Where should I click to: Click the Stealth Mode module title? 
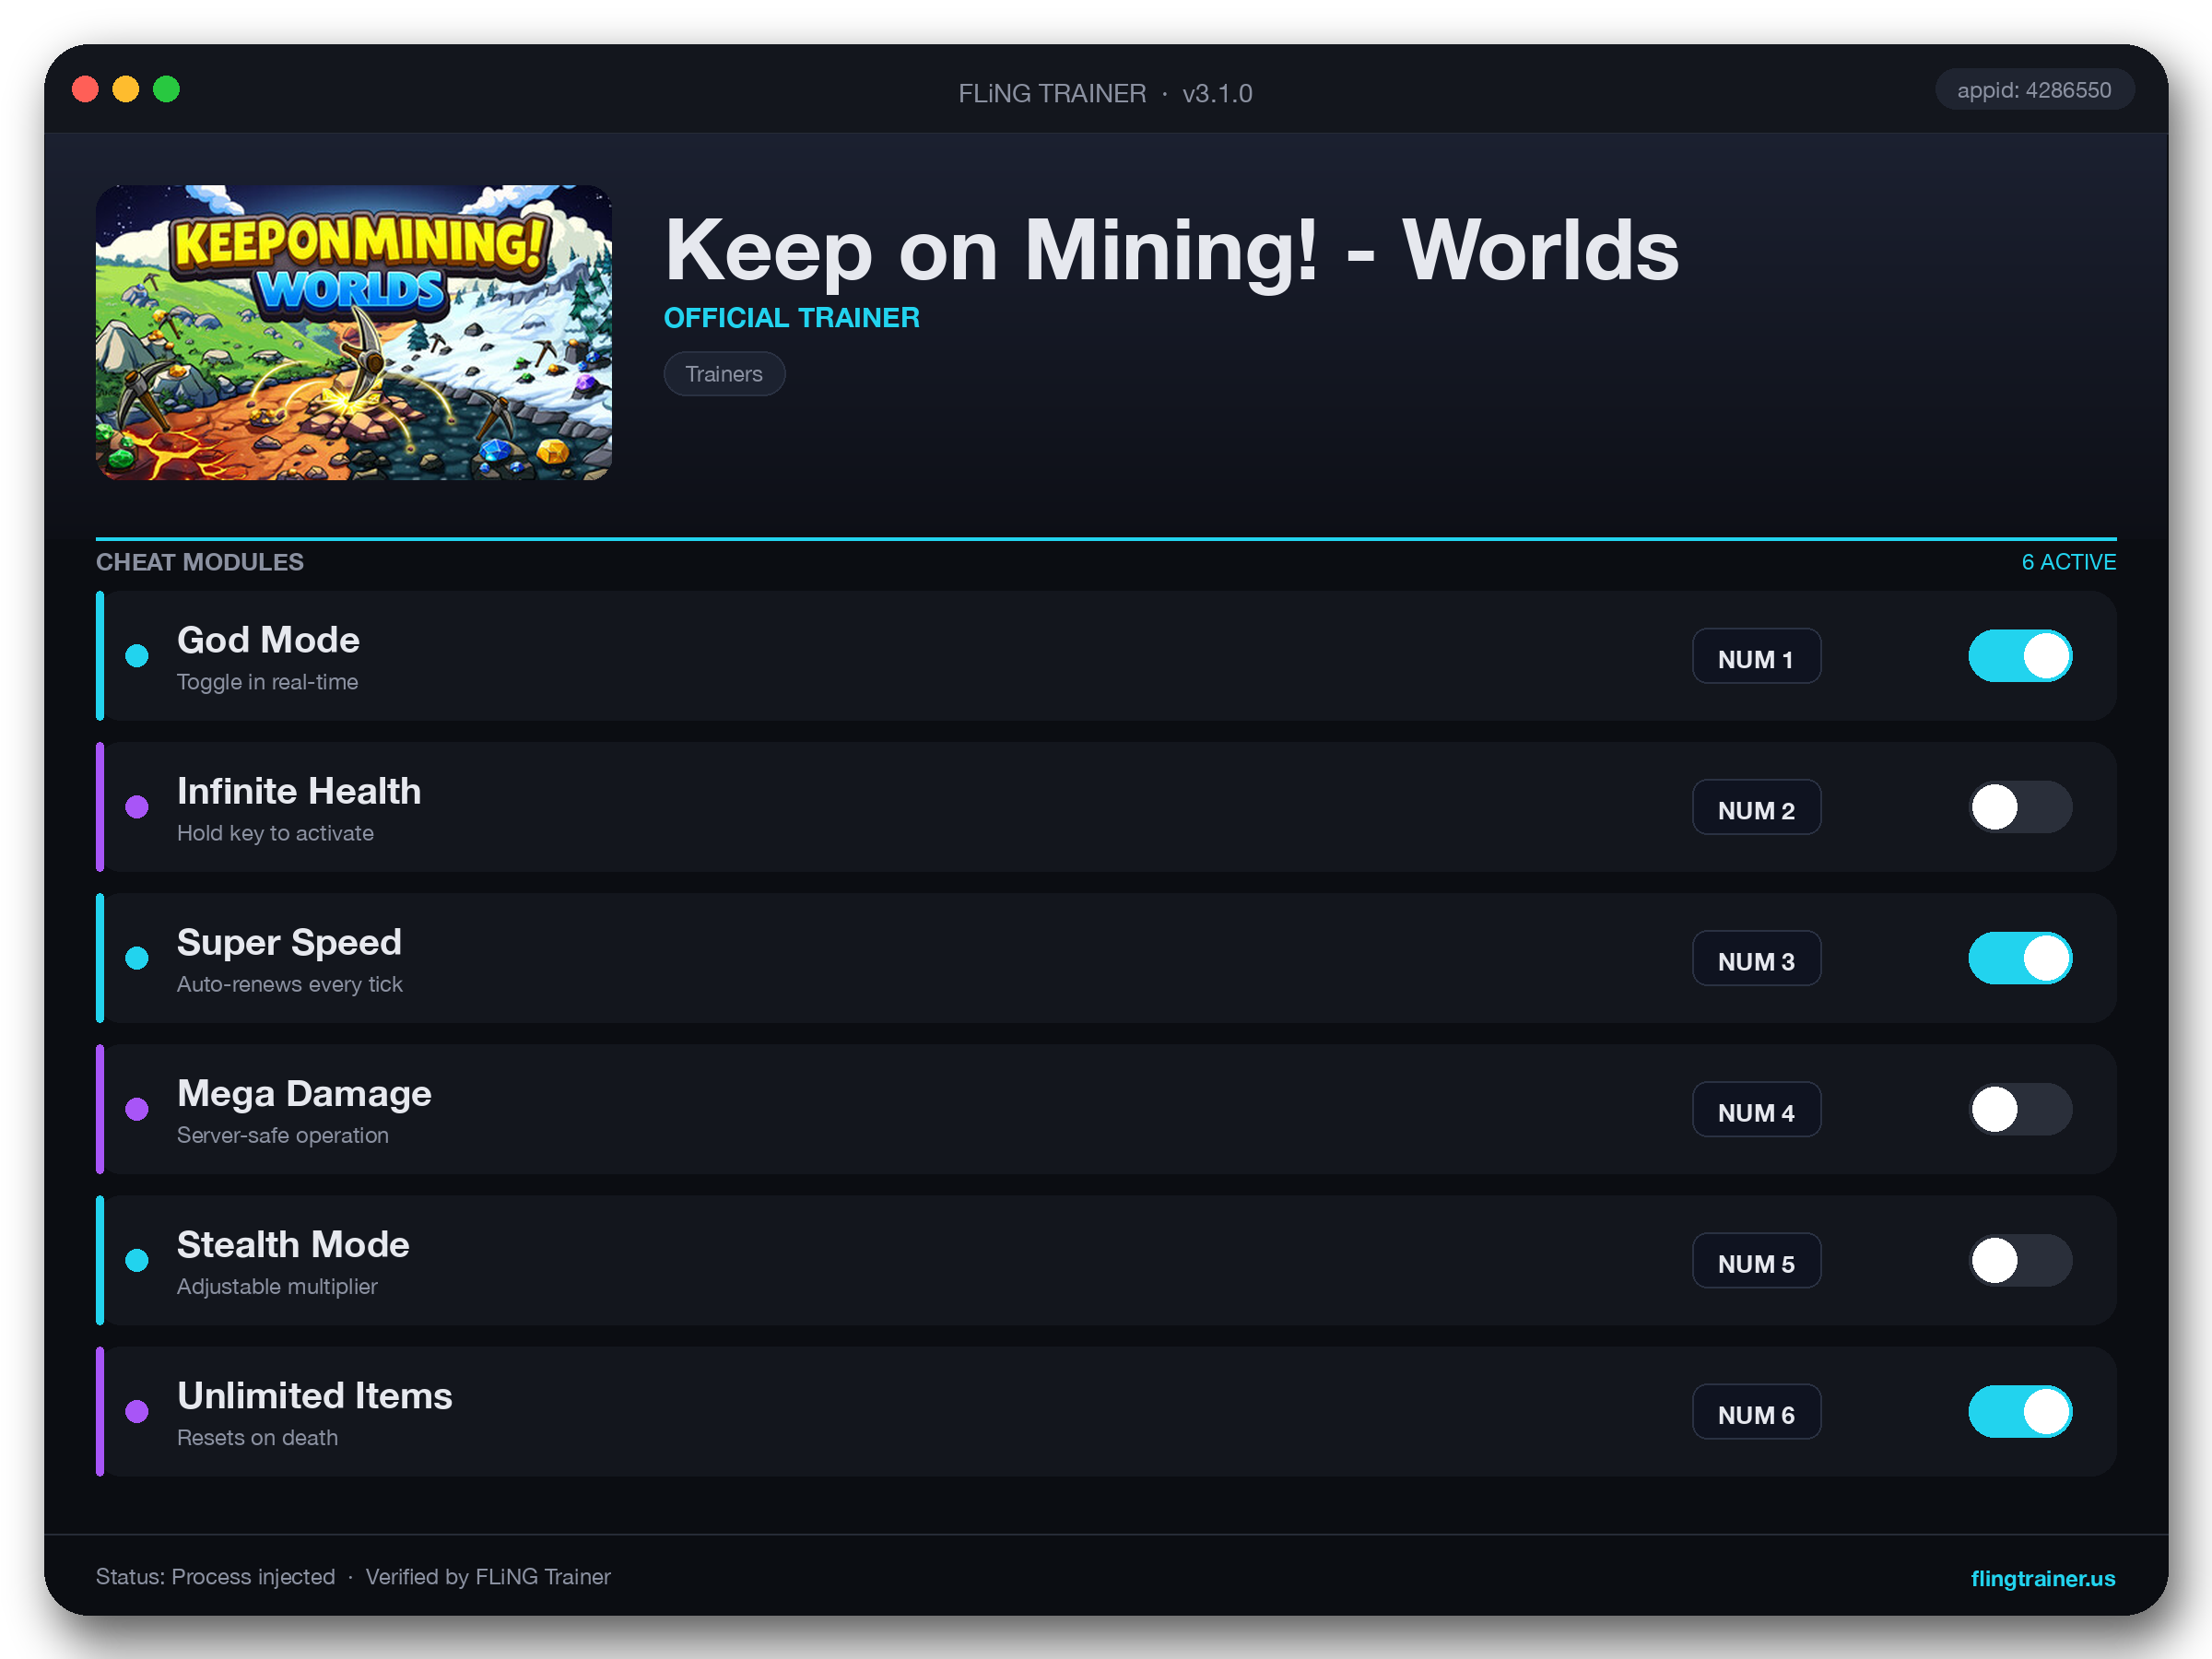(293, 1244)
